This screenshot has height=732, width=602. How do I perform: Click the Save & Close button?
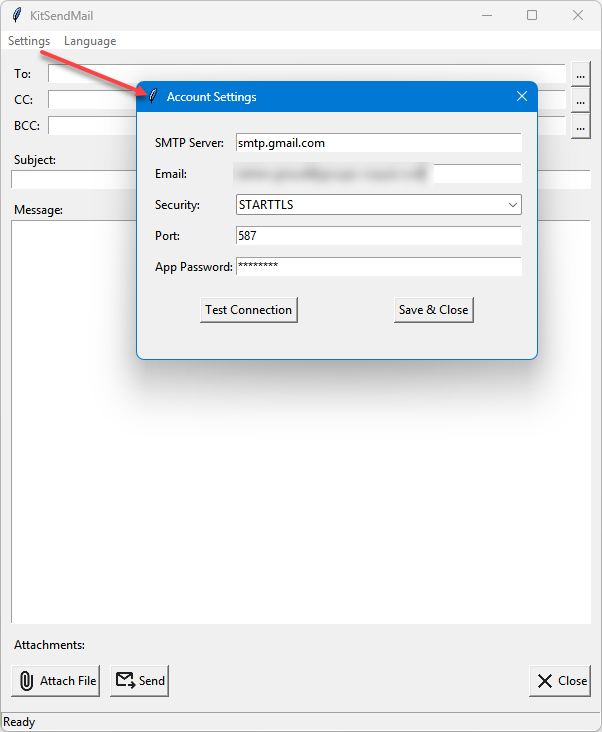[433, 310]
